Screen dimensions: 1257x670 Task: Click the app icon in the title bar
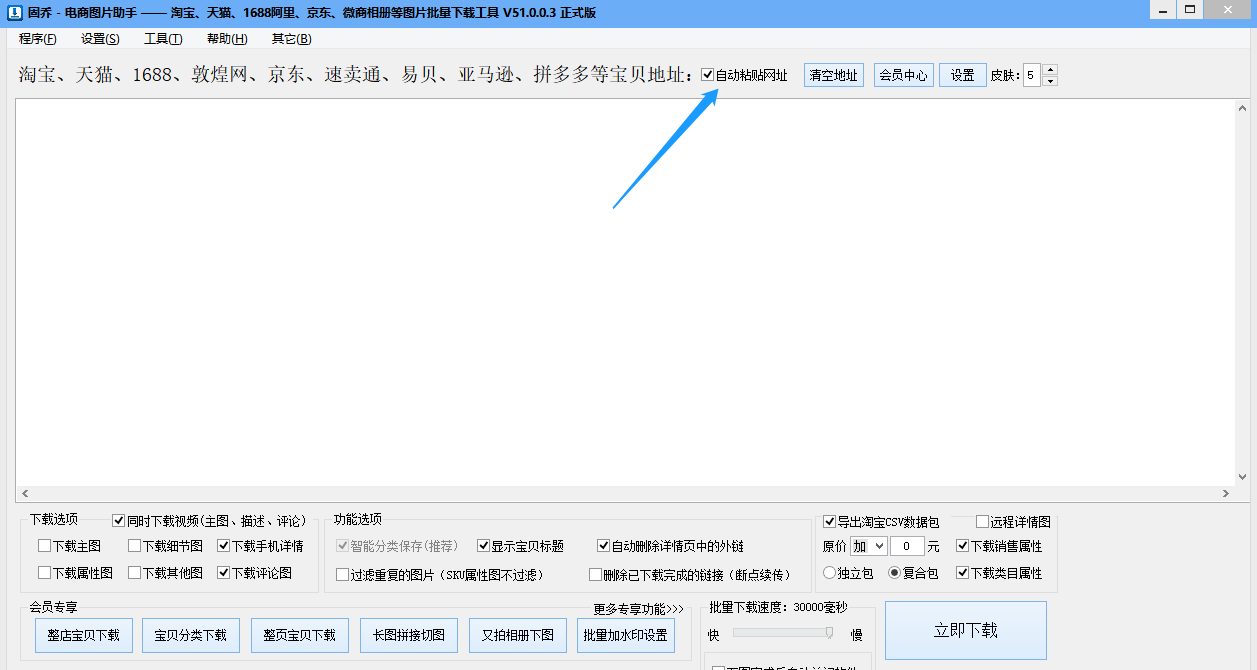15,12
